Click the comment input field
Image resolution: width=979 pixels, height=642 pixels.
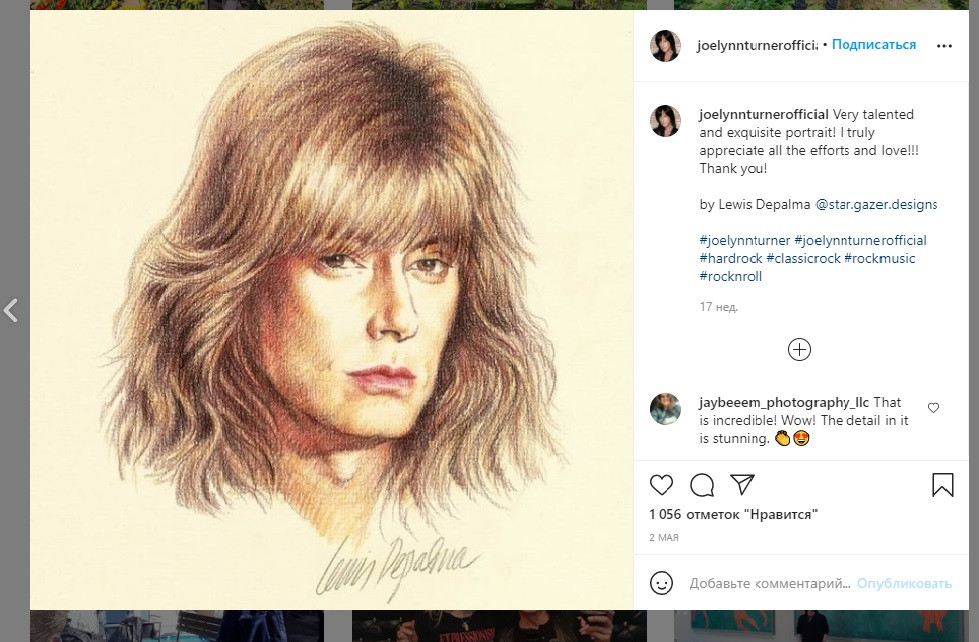coord(769,583)
